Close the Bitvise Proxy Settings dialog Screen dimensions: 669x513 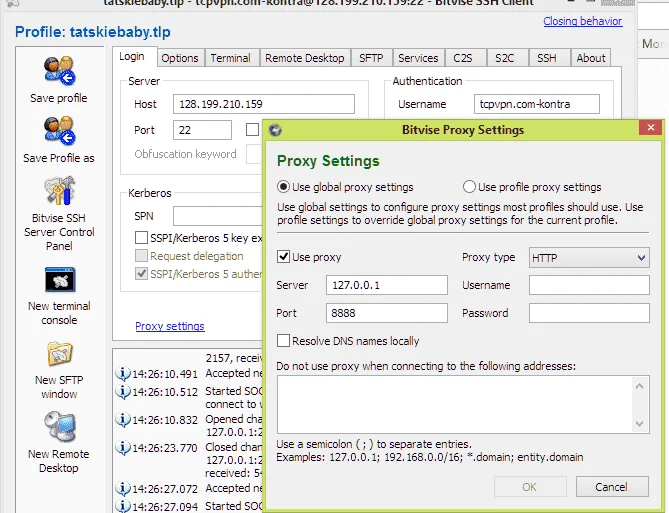click(x=651, y=128)
